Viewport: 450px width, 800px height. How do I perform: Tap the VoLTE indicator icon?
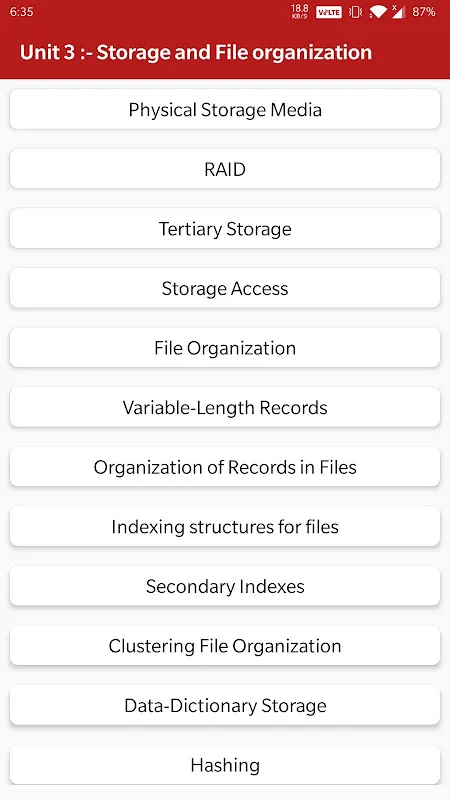click(329, 12)
